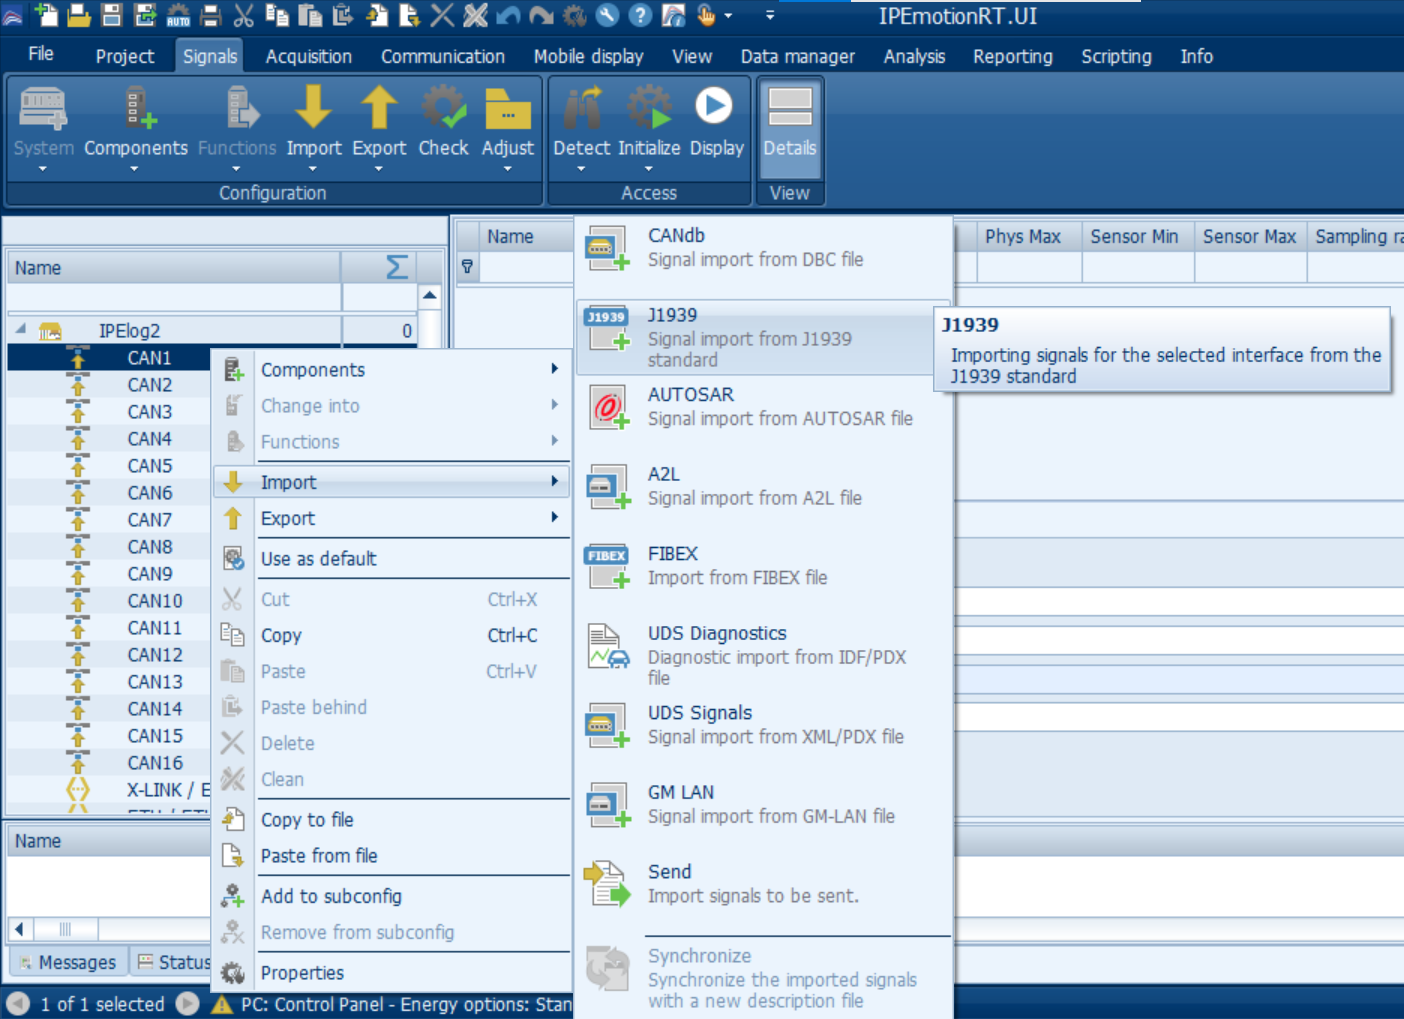Choose UDS Signals import from XML/PDX
Viewport: 1404px width, 1019px height.
coord(762,725)
